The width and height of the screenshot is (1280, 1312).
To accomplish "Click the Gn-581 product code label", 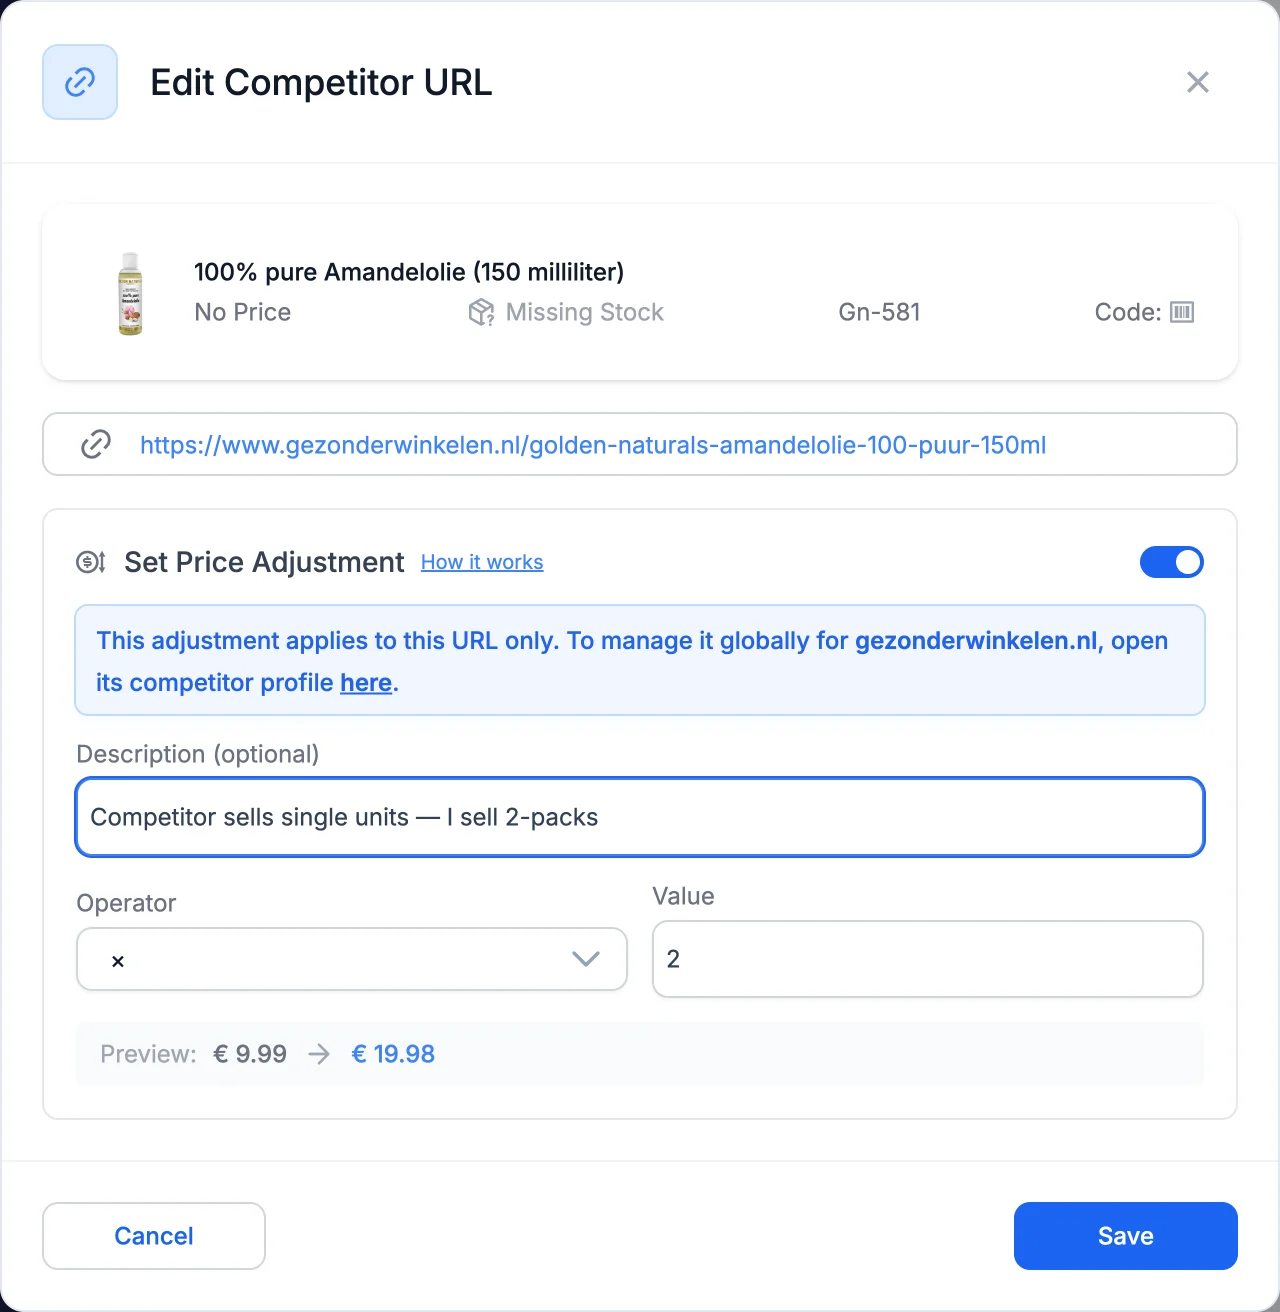I will tap(879, 312).
